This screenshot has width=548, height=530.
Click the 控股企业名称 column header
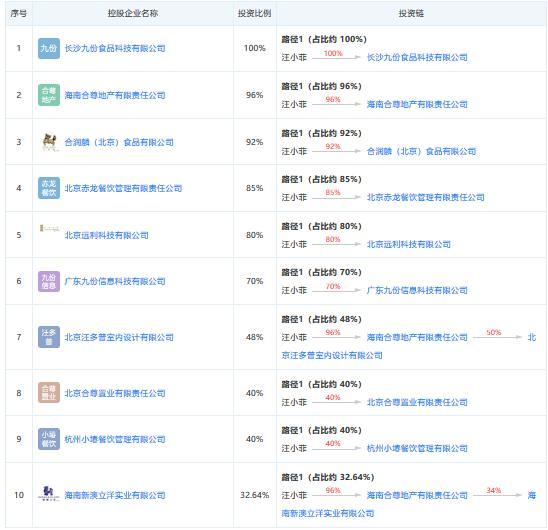tap(133, 13)
